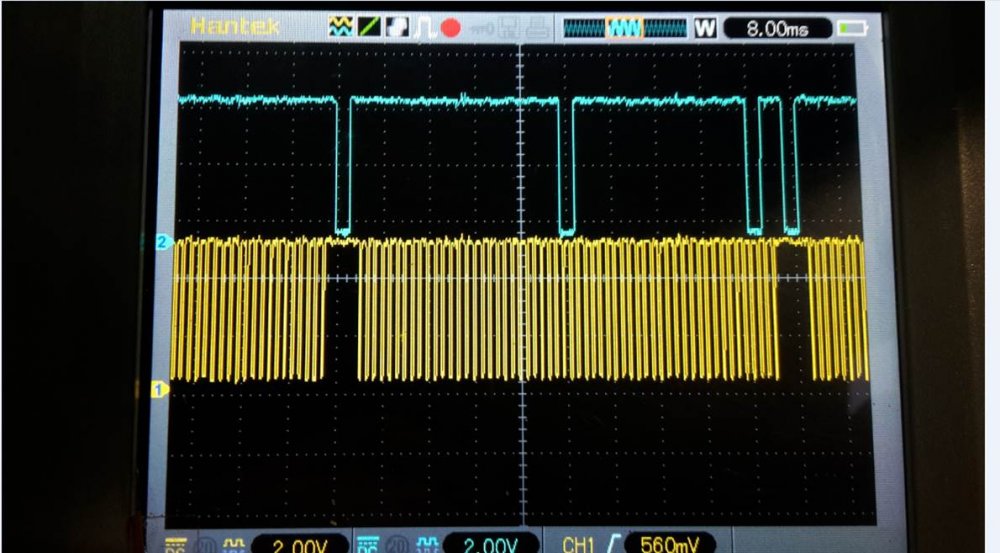Check the battery level indicator
Image resolution: width=1000 pixels, height=553 pixels.
click(852, 28)
